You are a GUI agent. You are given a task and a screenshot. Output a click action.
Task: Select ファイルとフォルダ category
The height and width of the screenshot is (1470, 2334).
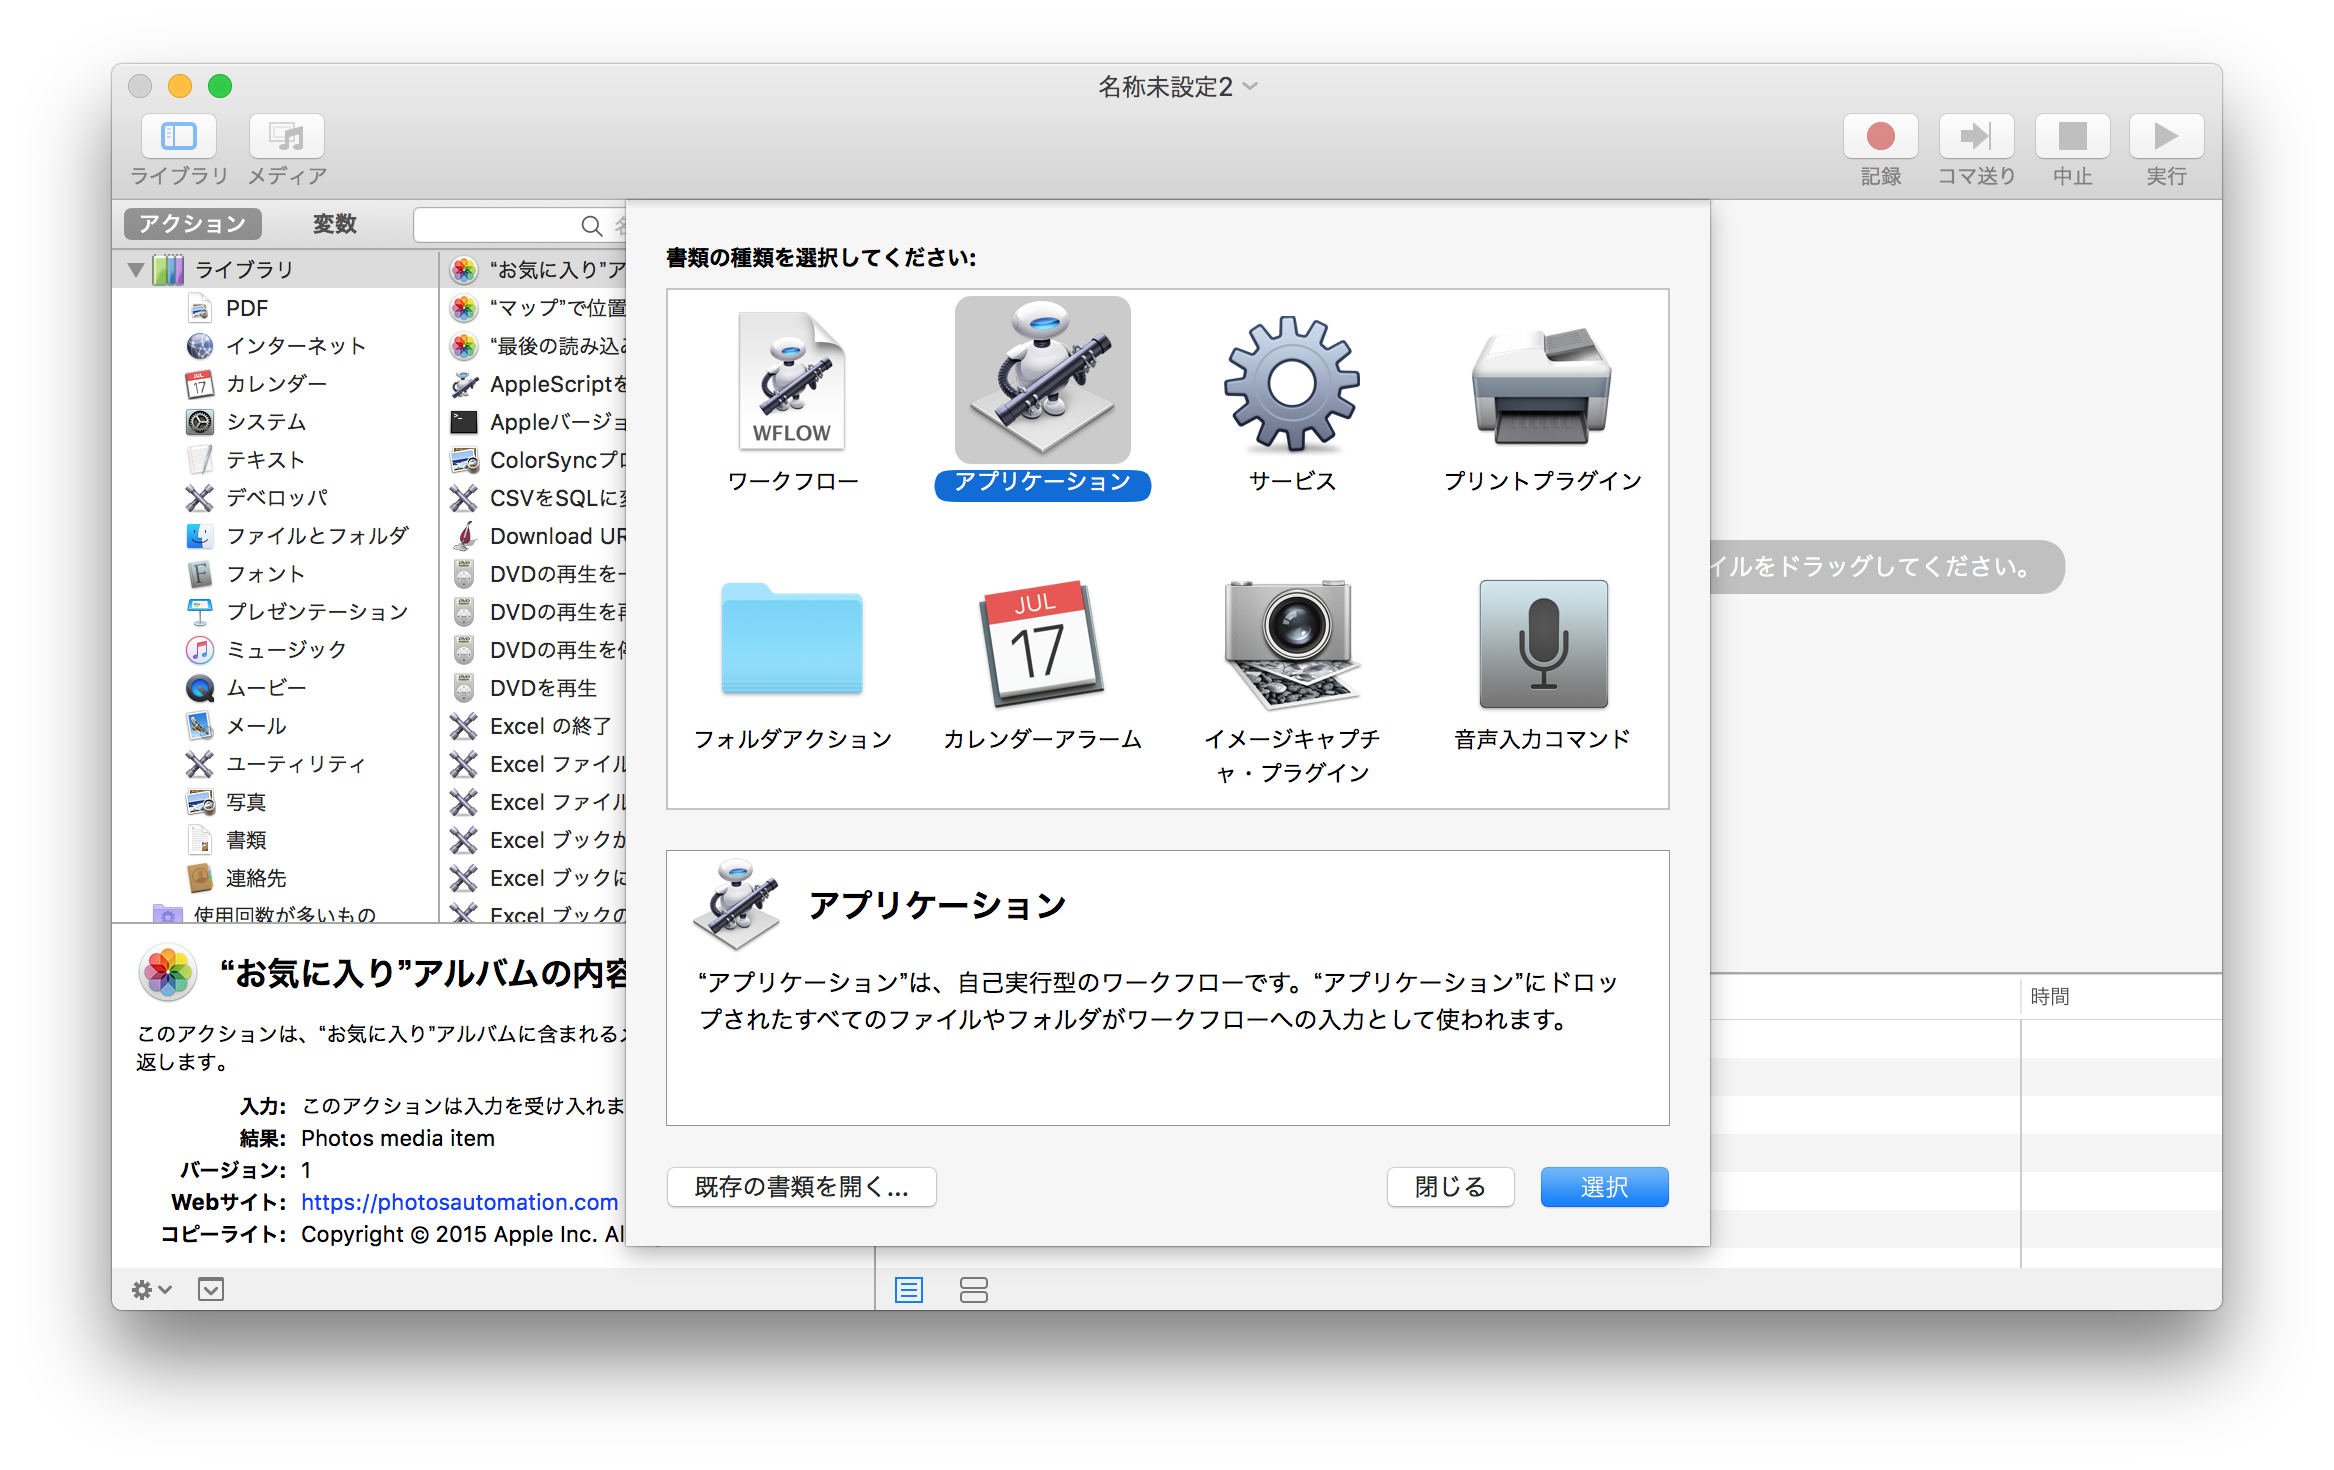(276, 536)
